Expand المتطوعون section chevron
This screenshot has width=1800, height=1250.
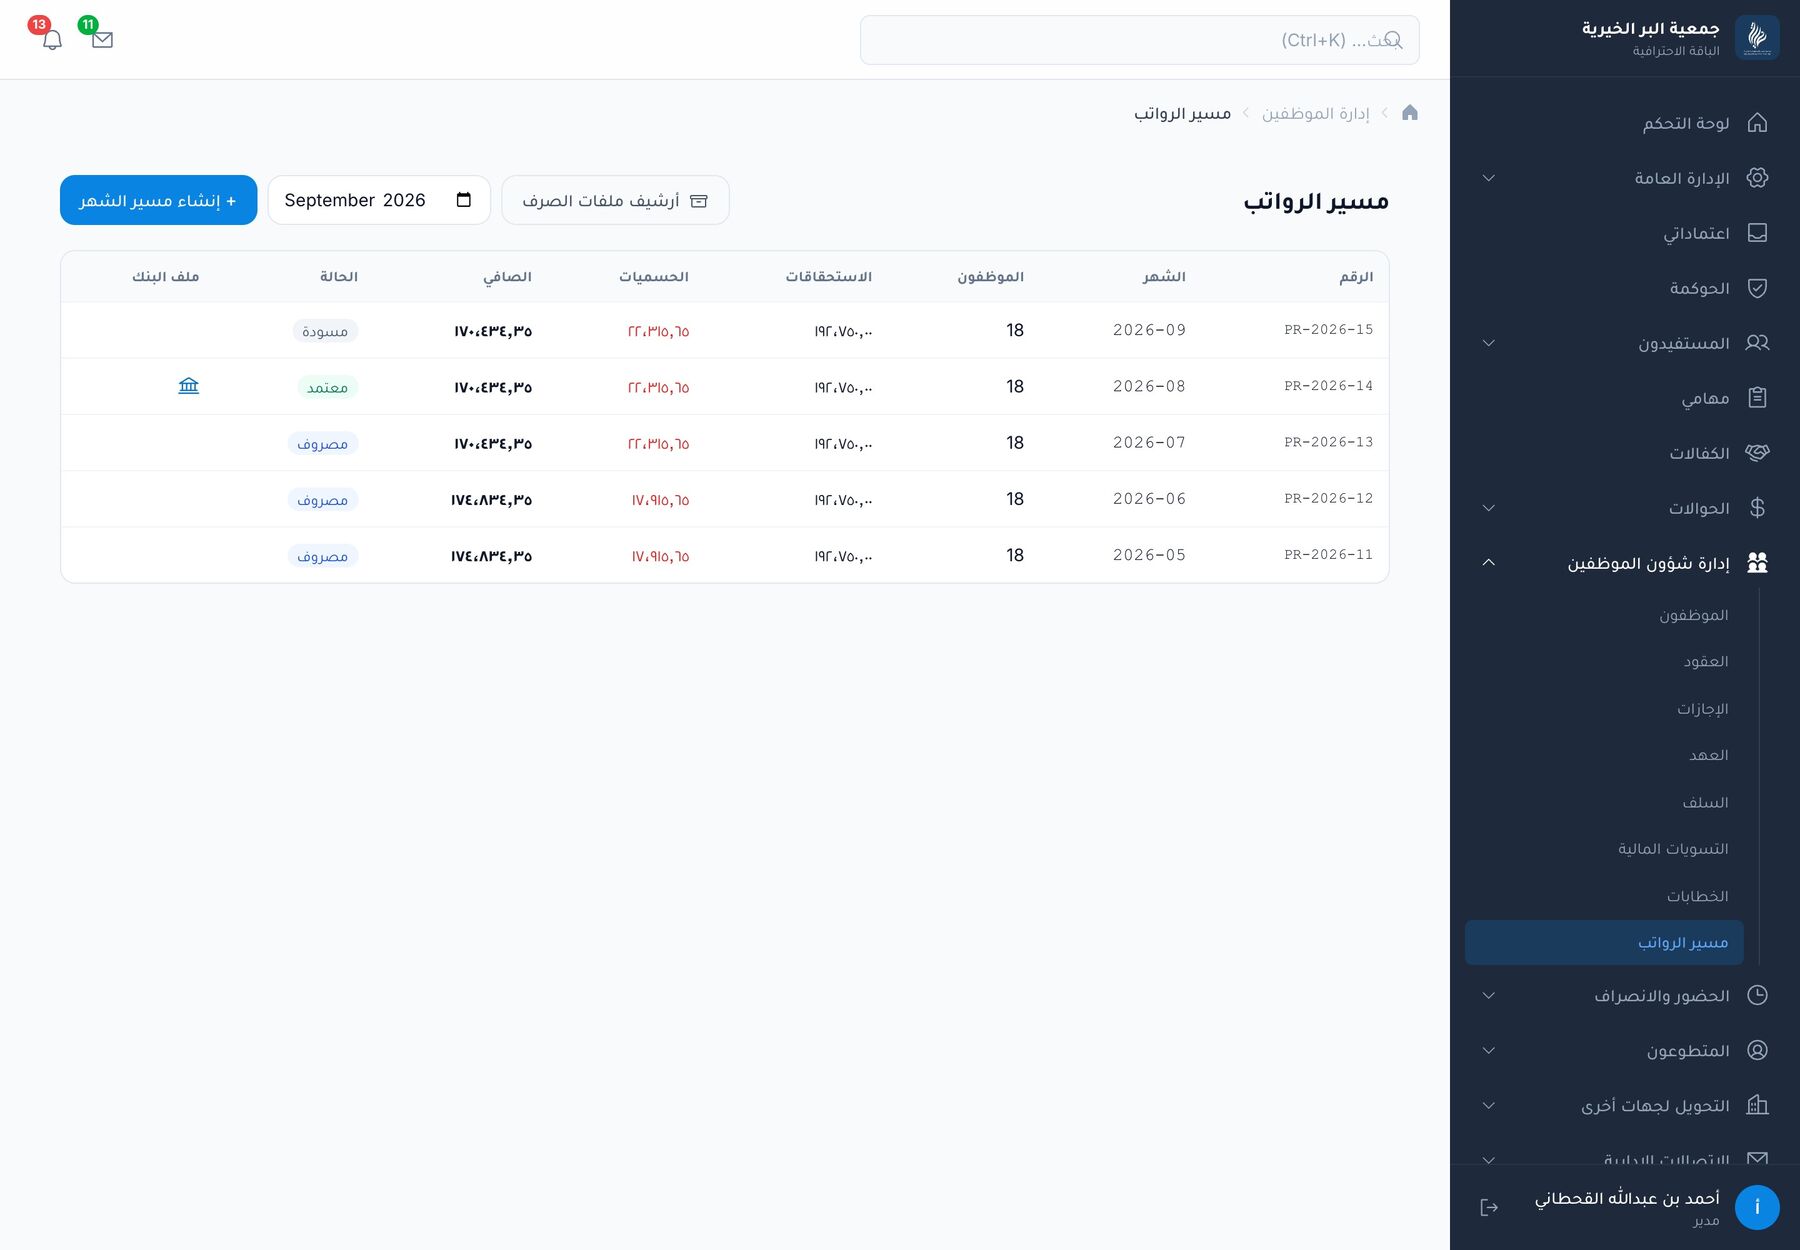click(x=1489, y=1050)
